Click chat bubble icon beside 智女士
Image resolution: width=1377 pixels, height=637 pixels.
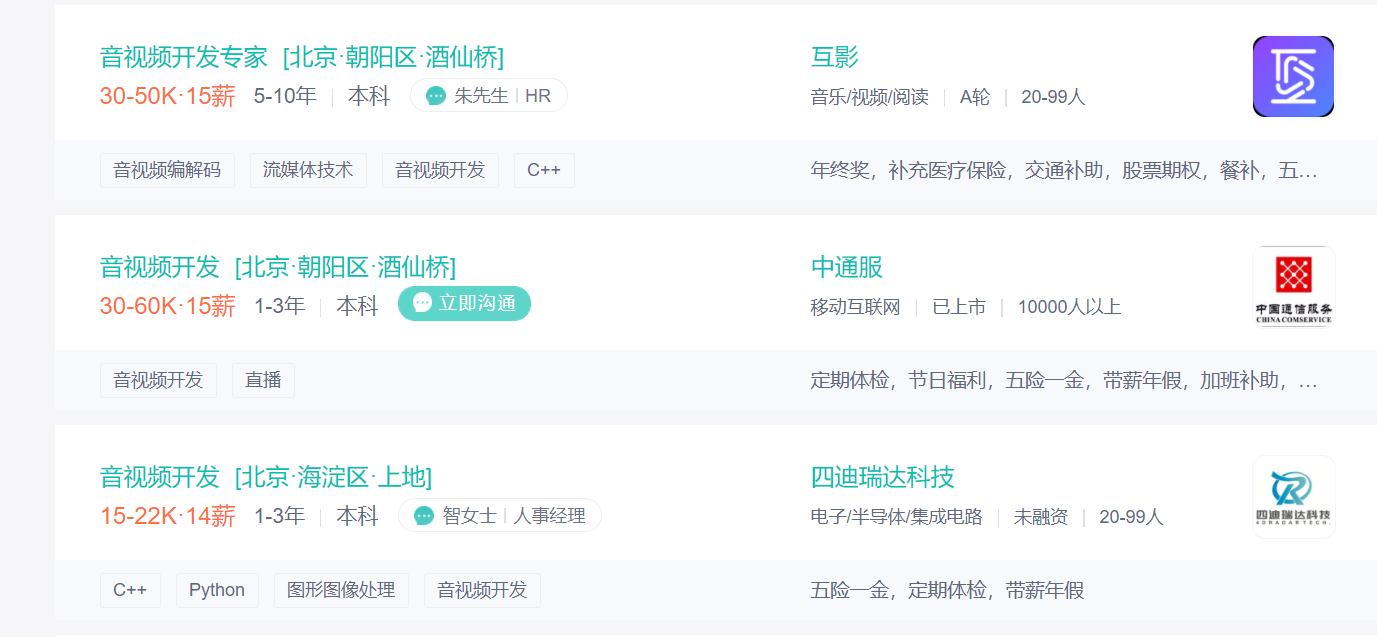[424, 516]
